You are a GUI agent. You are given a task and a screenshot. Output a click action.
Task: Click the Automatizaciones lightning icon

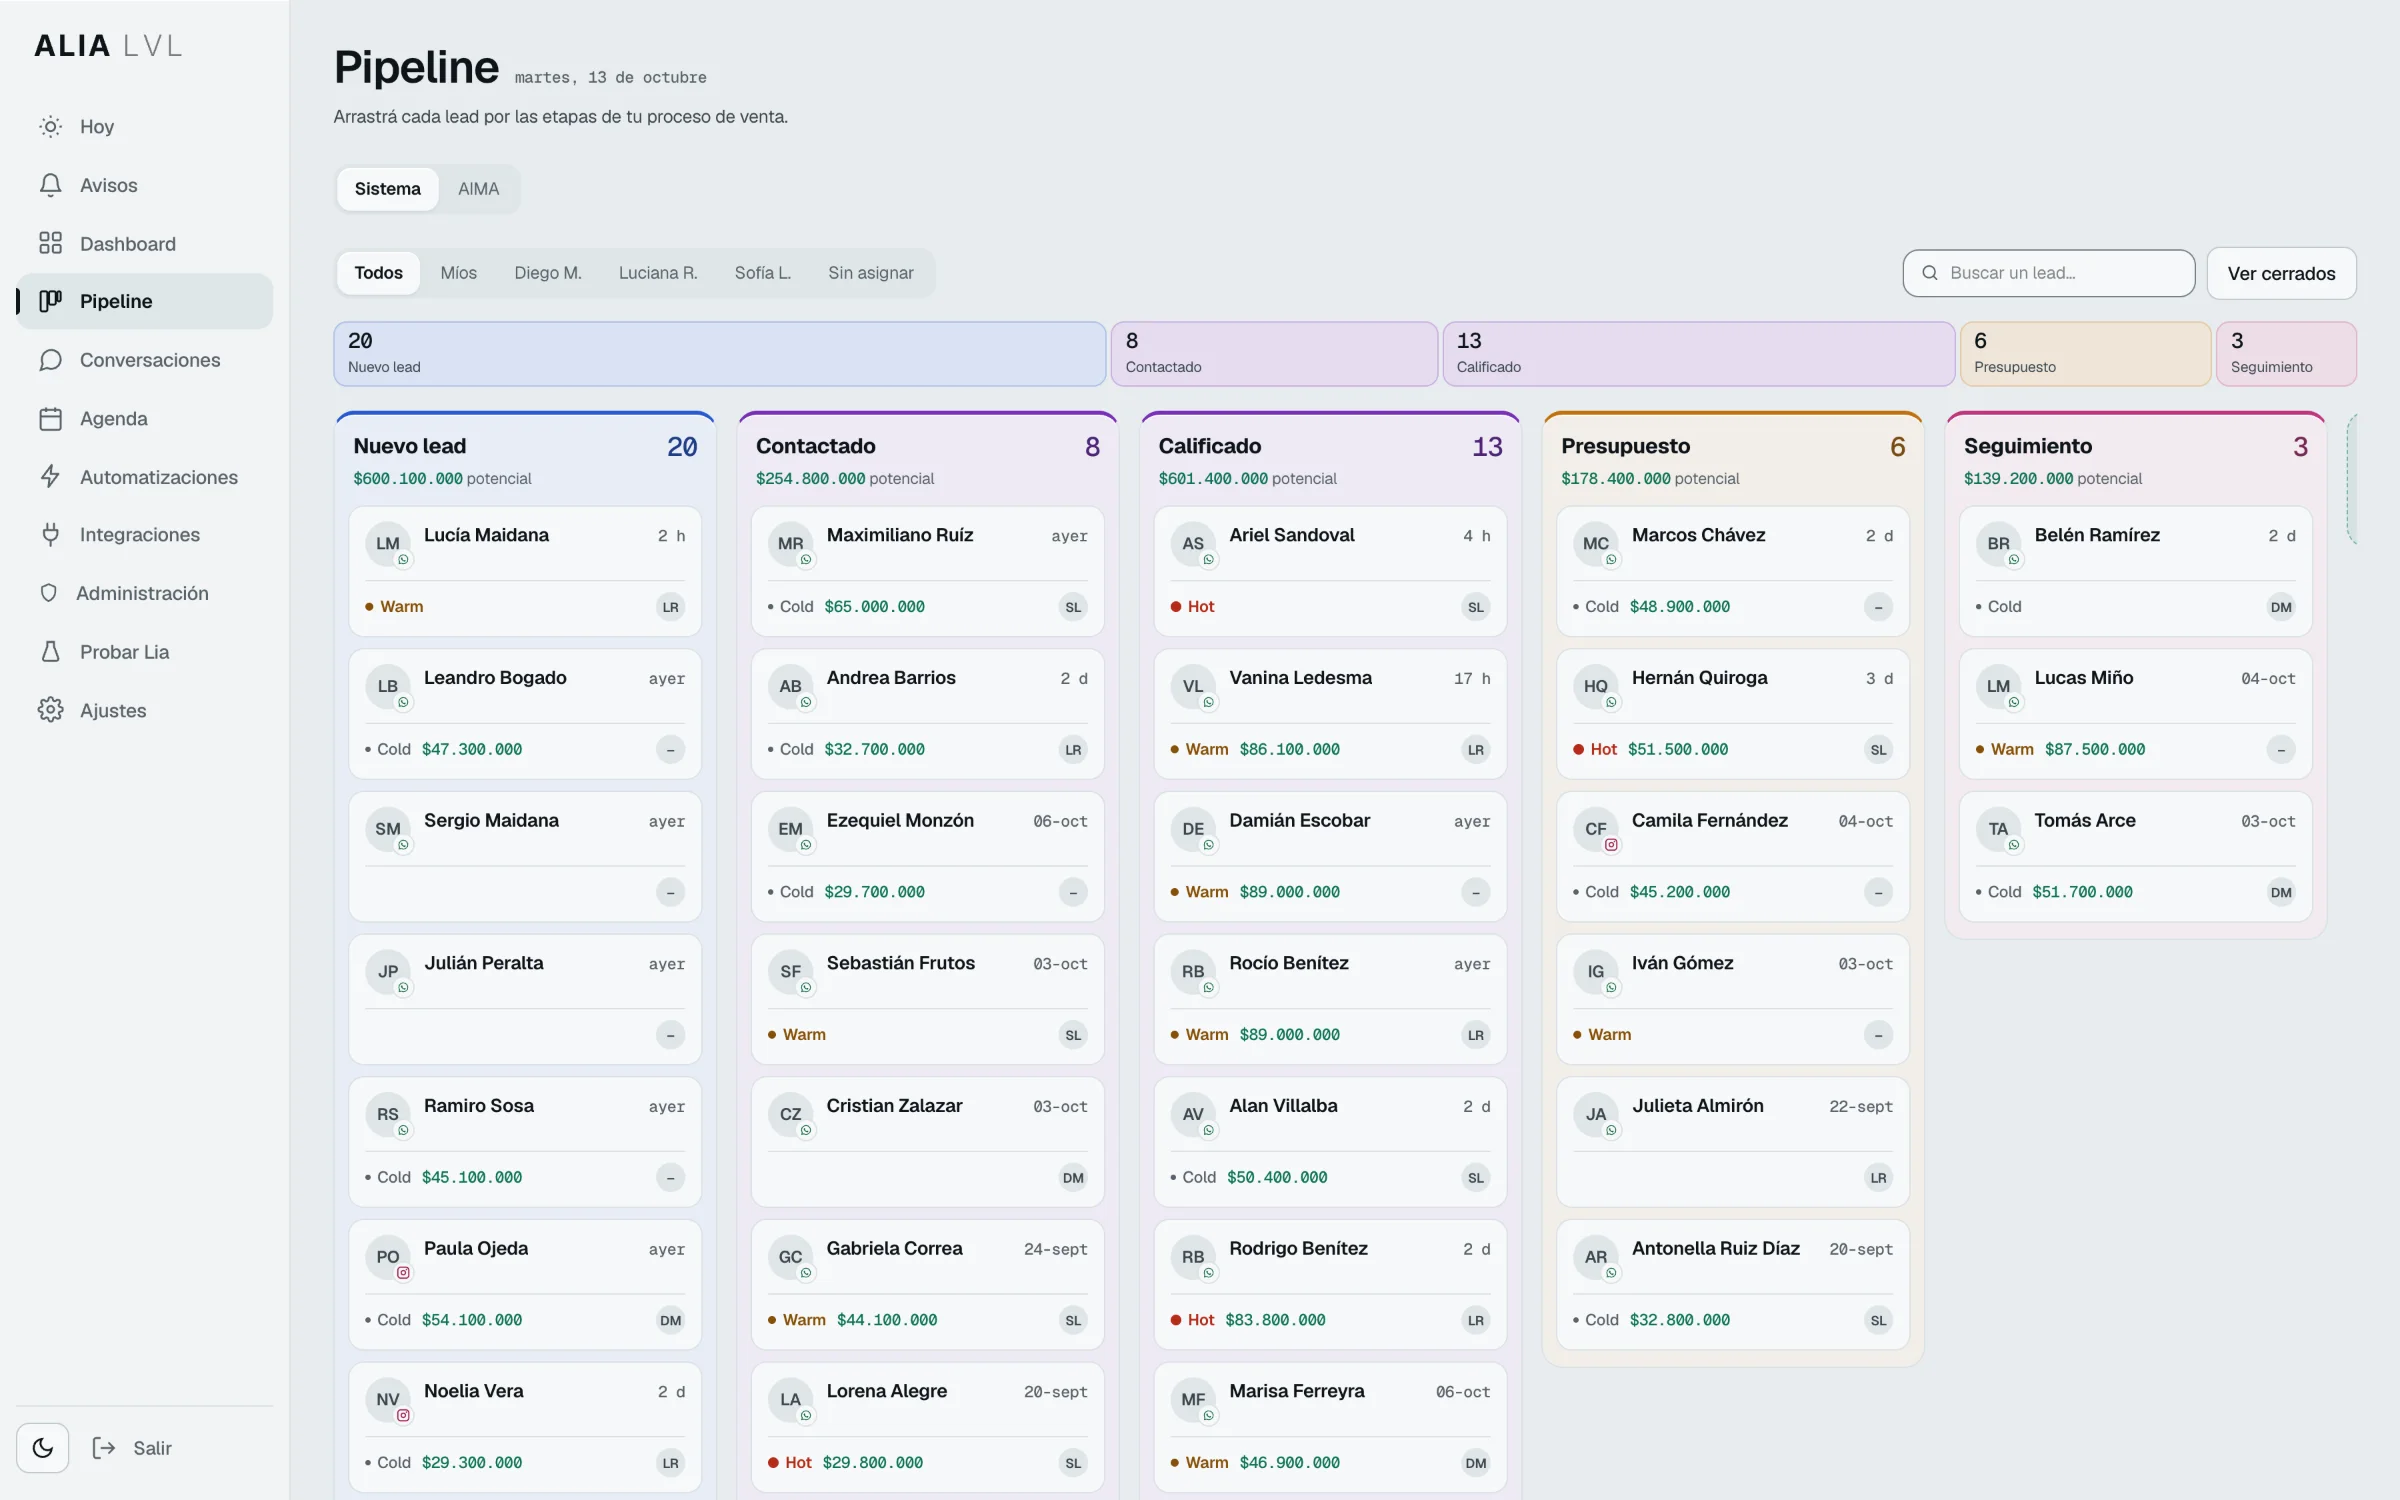click(50, 477)
